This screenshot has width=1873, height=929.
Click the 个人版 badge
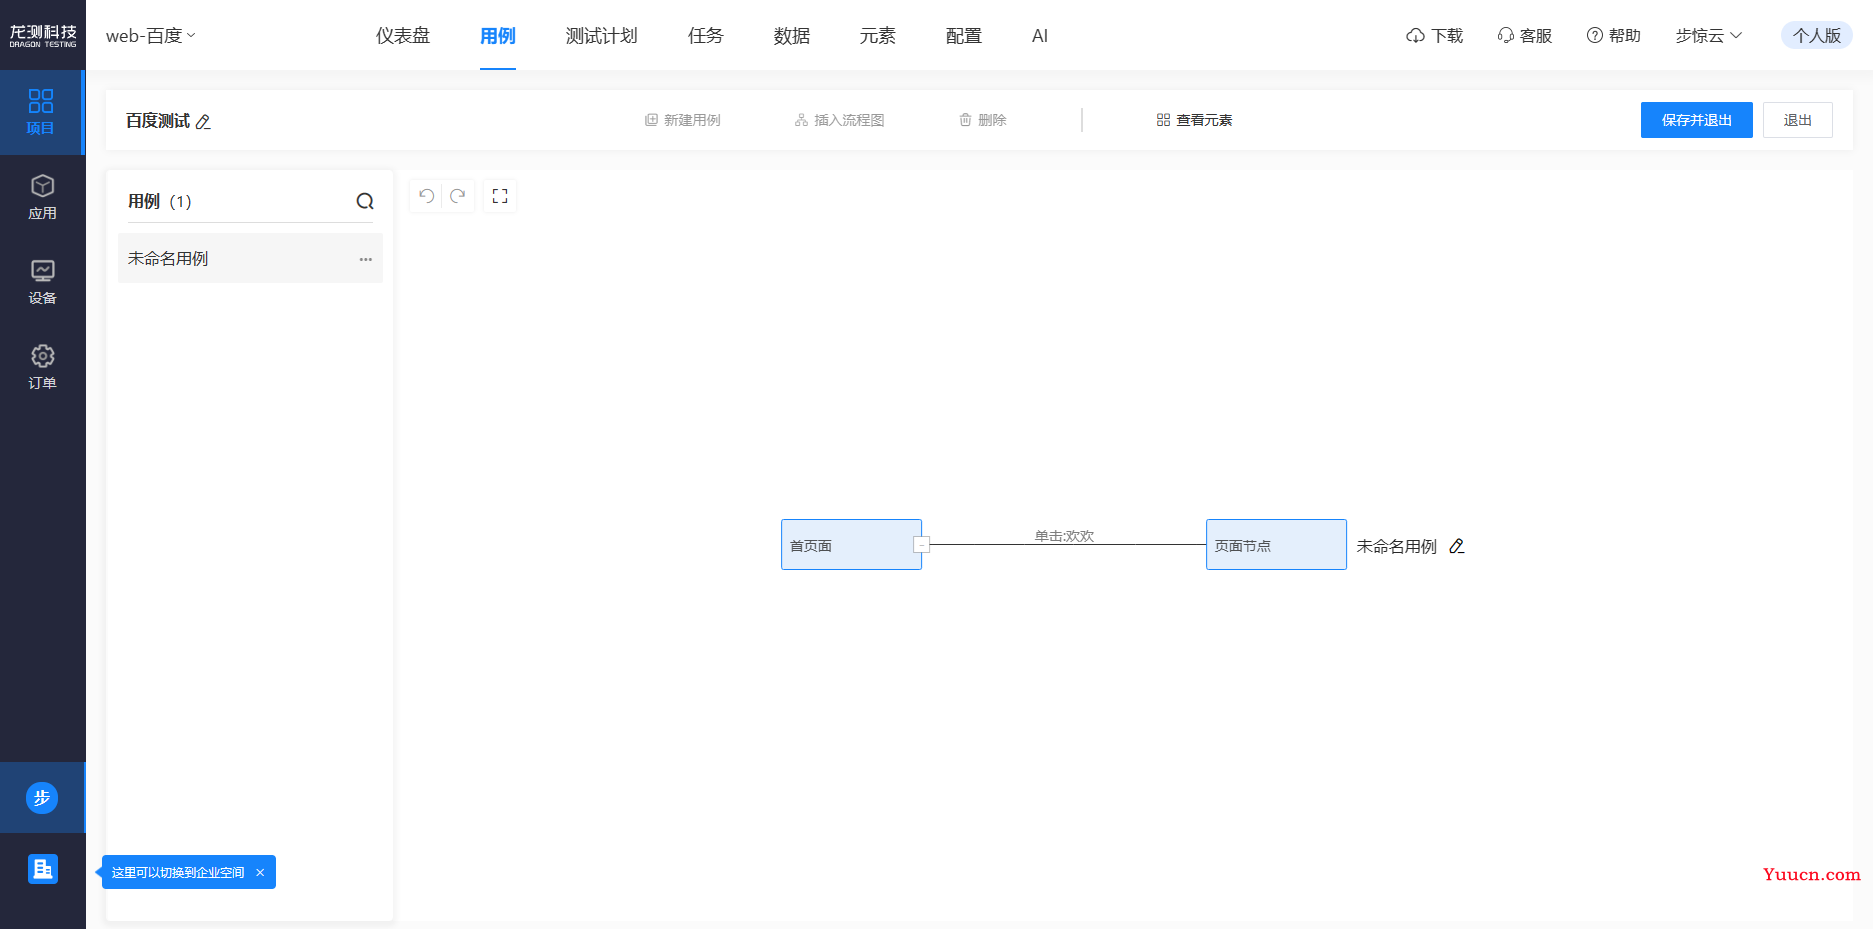tap(1817, 36)
